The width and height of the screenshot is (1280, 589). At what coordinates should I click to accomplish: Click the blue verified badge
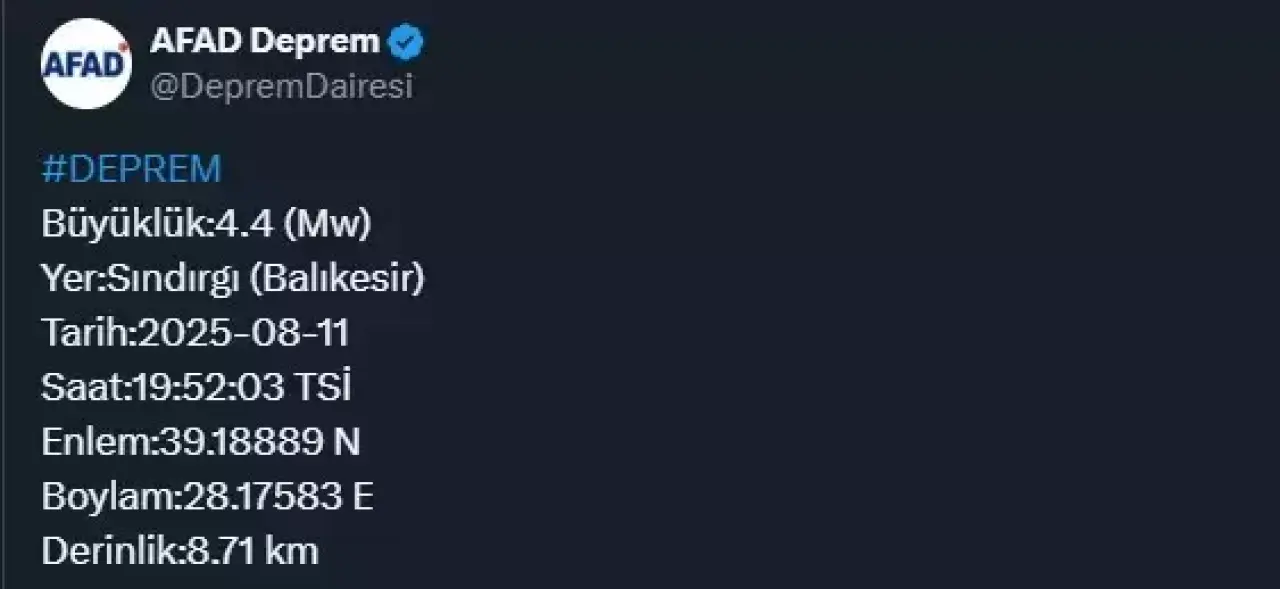pos(406,42)
